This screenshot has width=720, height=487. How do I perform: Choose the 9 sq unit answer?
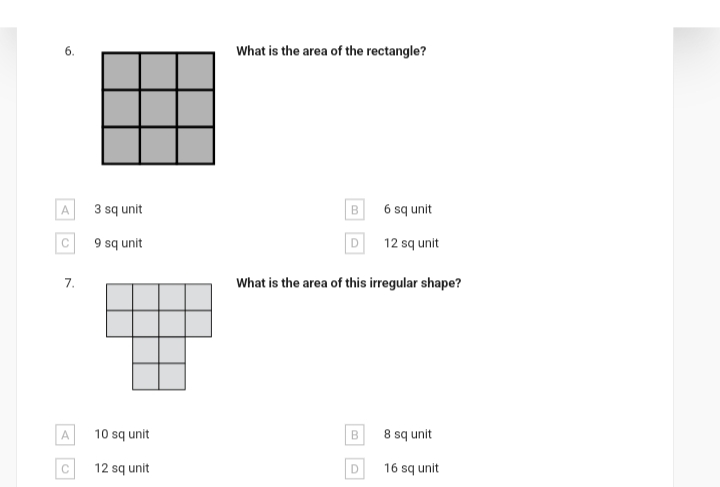tap(118, 243)
